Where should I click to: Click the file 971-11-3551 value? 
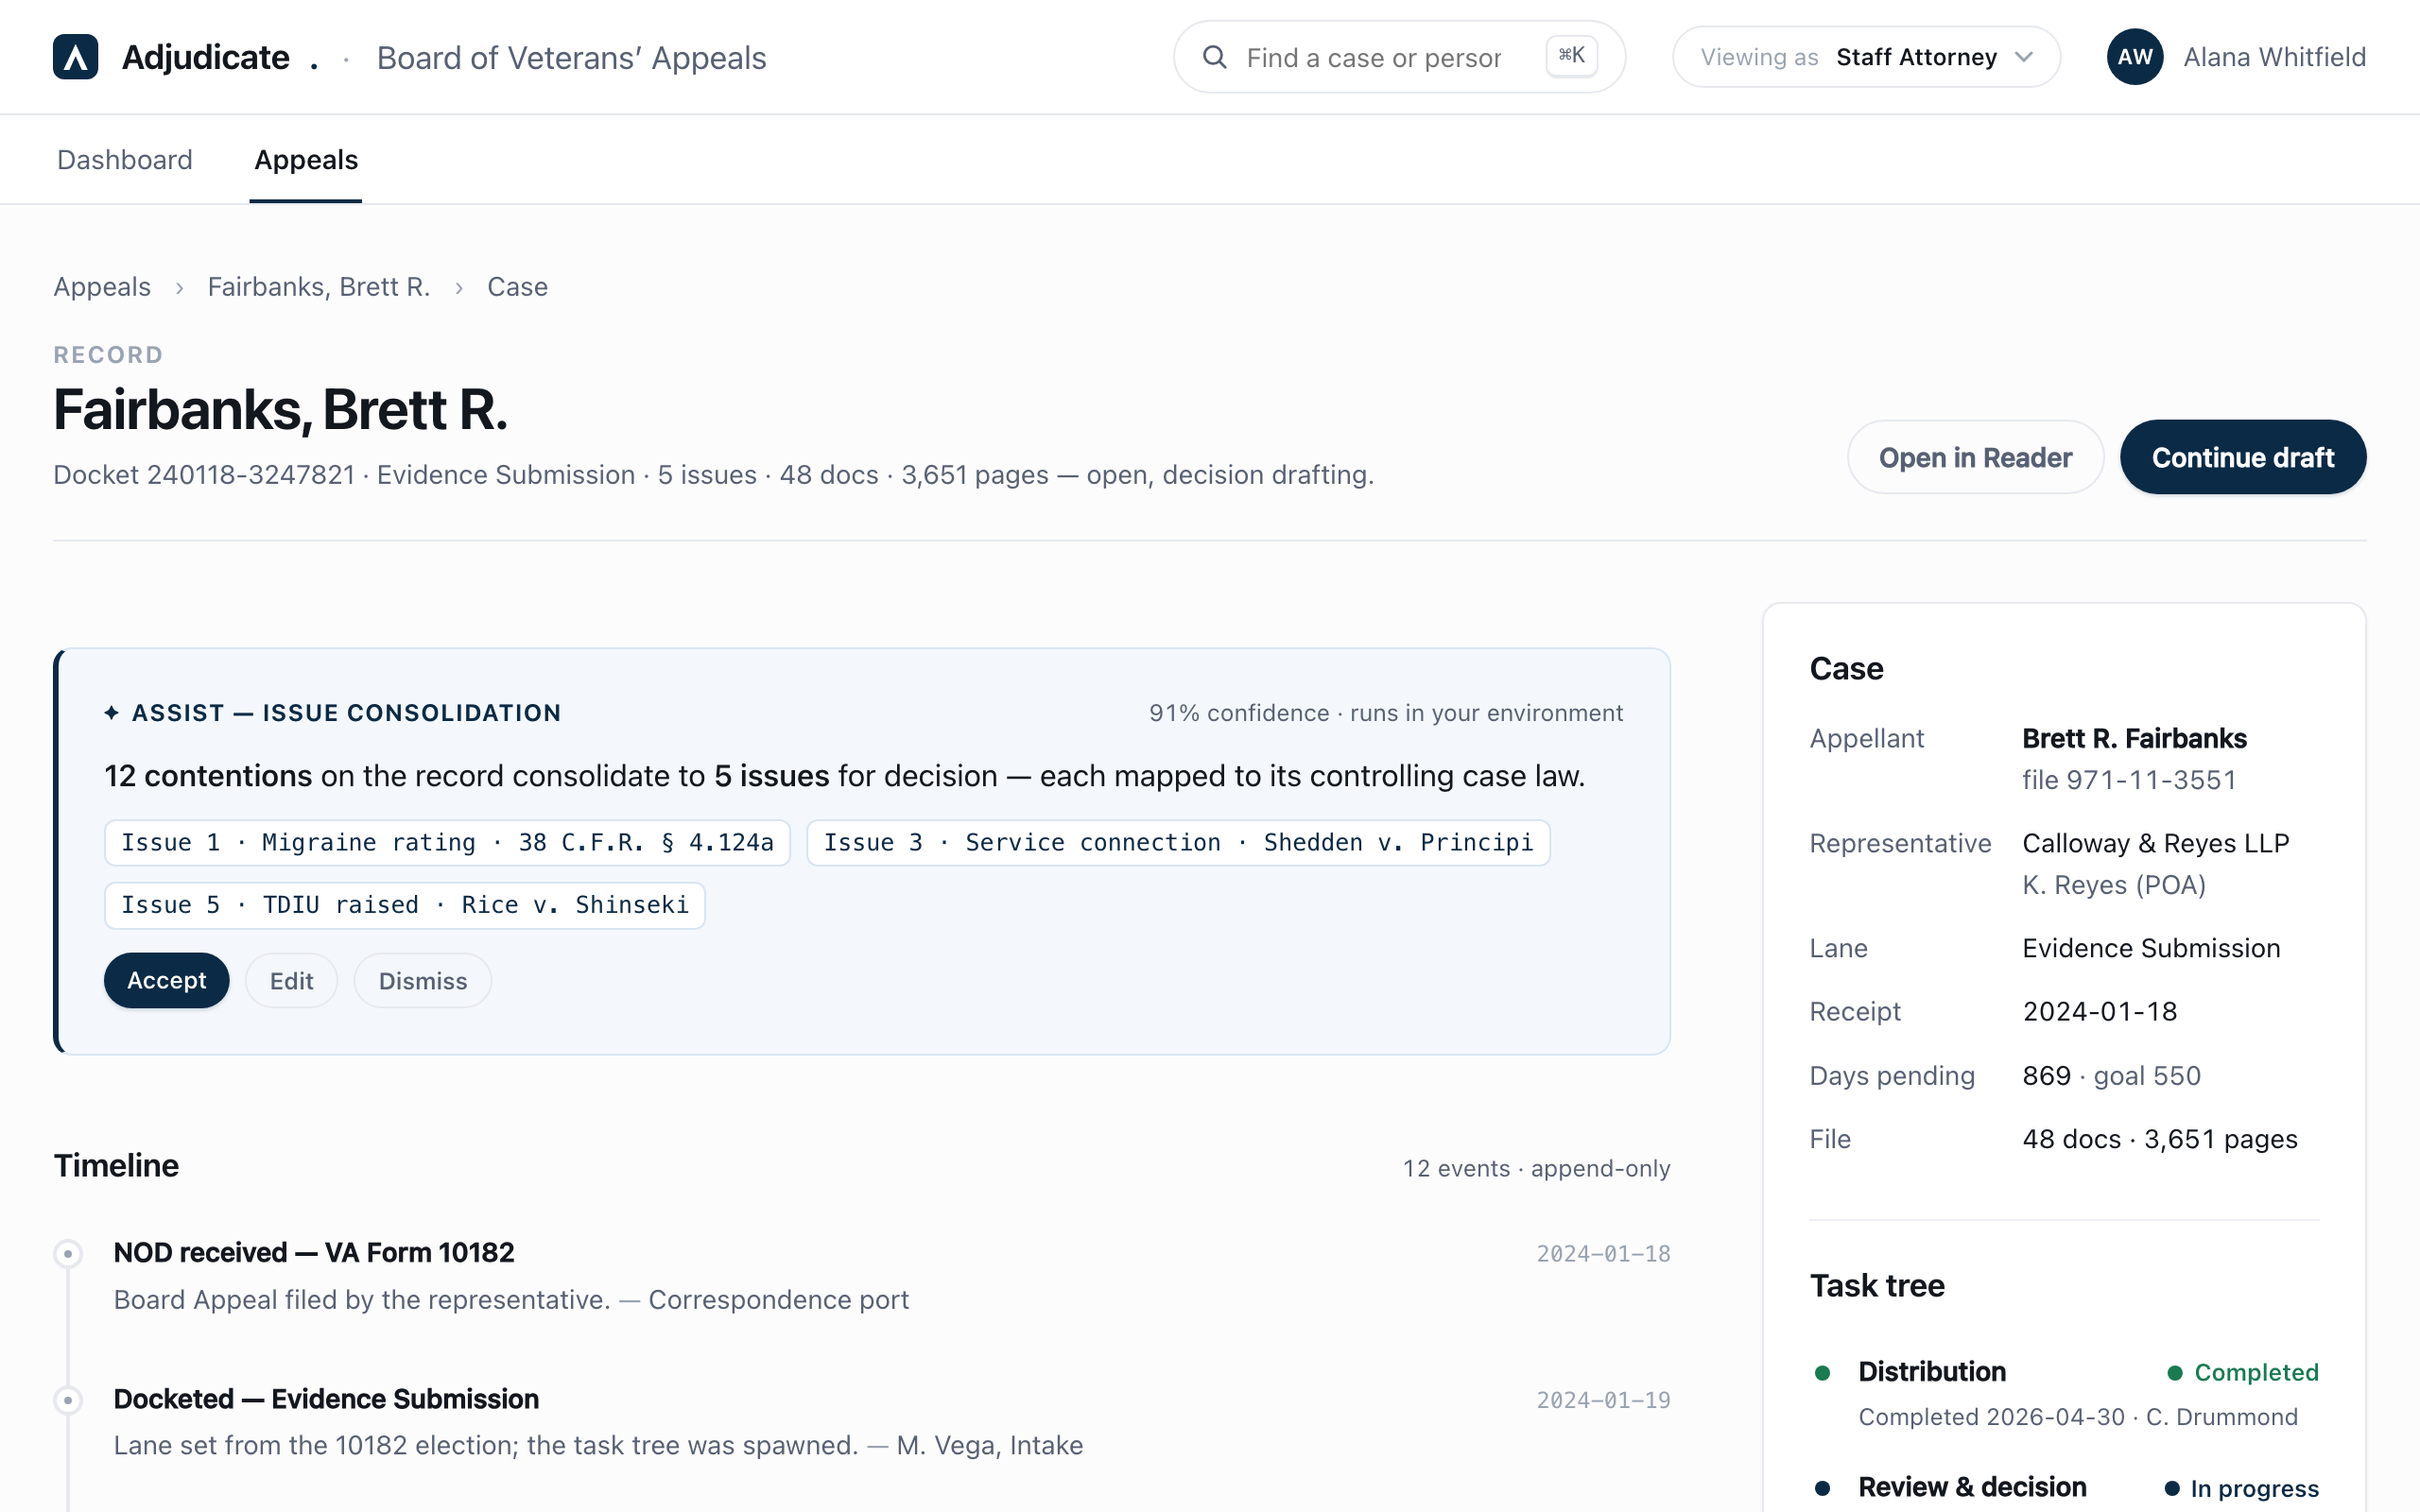[x=2129, y=780]
